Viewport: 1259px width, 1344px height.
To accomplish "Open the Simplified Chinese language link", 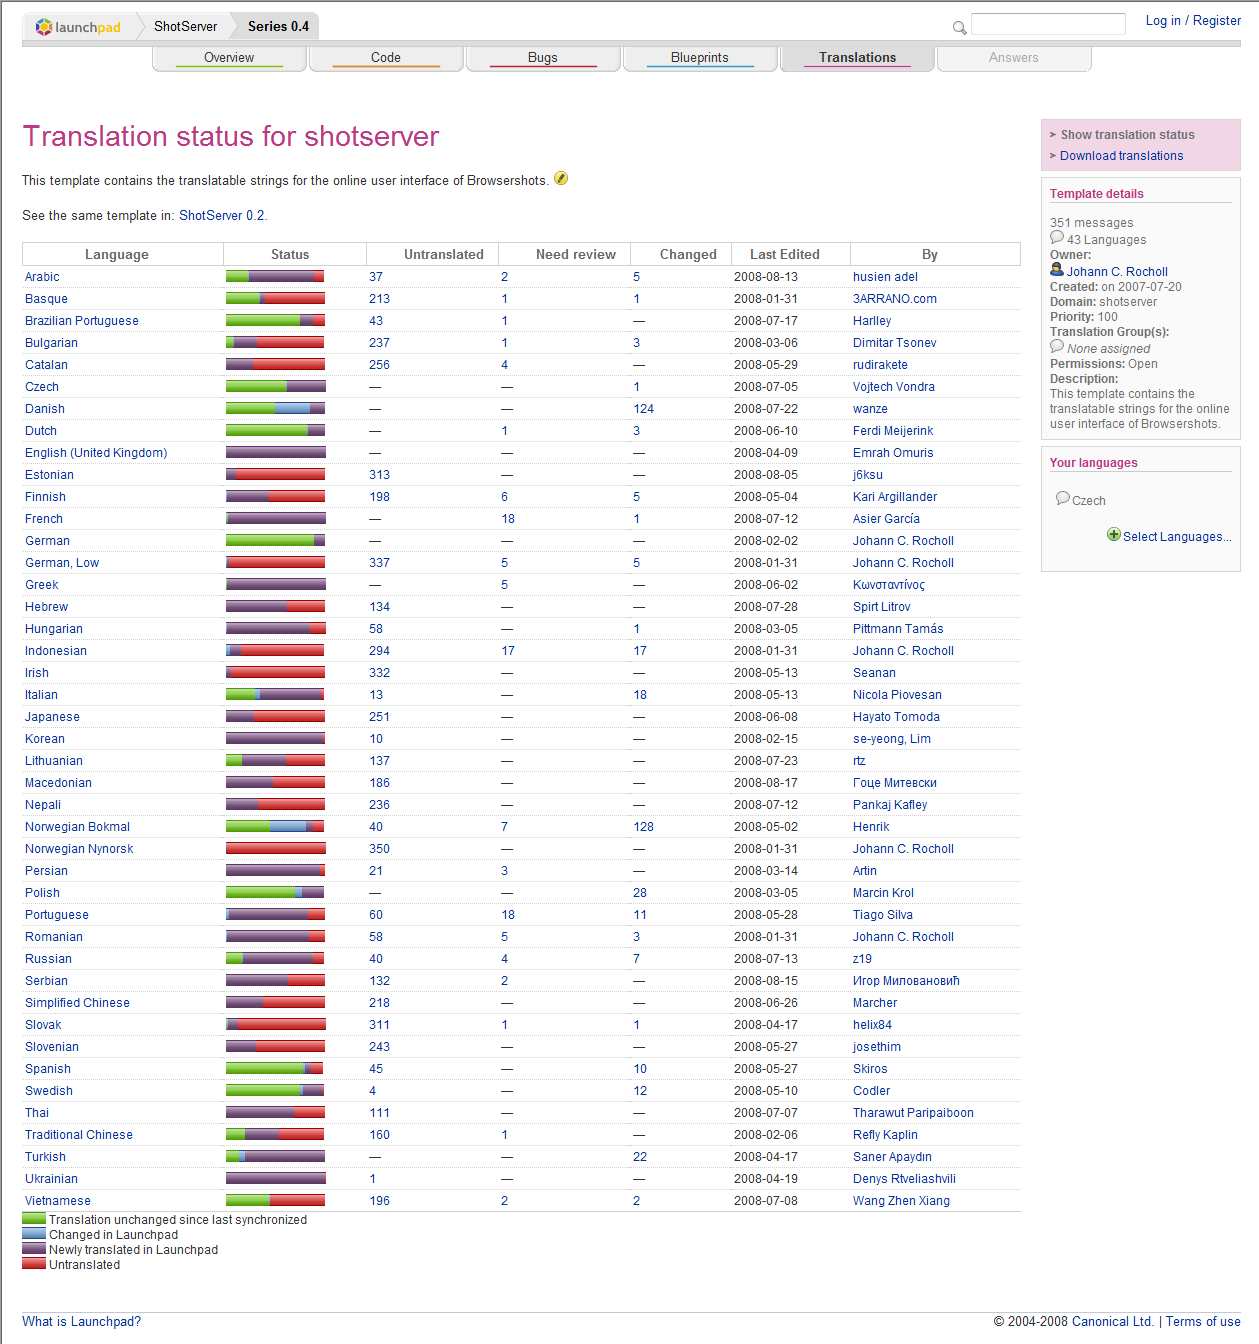I will point(77,1003).
